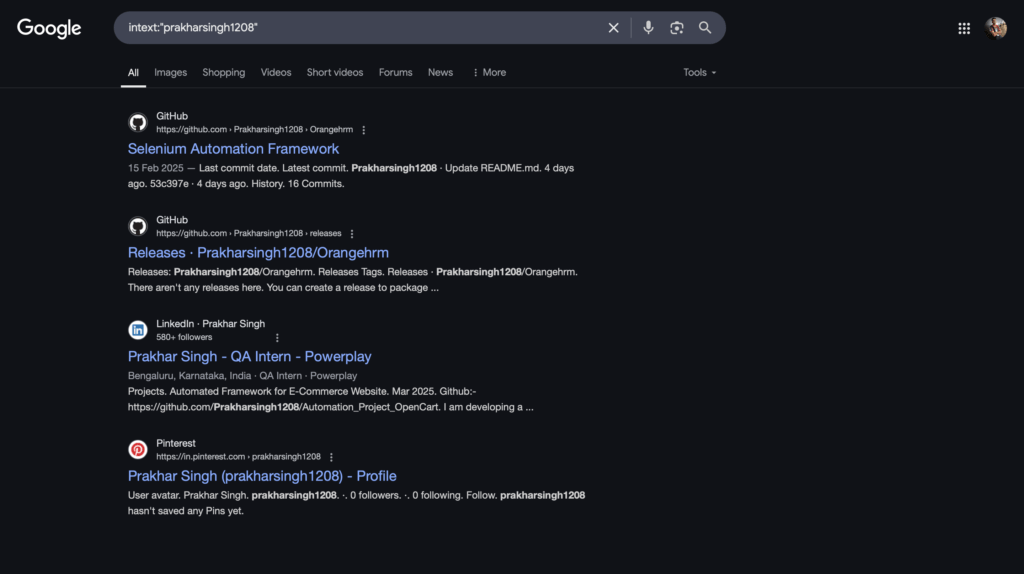Click the '15 Feb 2025' date text

[155, 168]
